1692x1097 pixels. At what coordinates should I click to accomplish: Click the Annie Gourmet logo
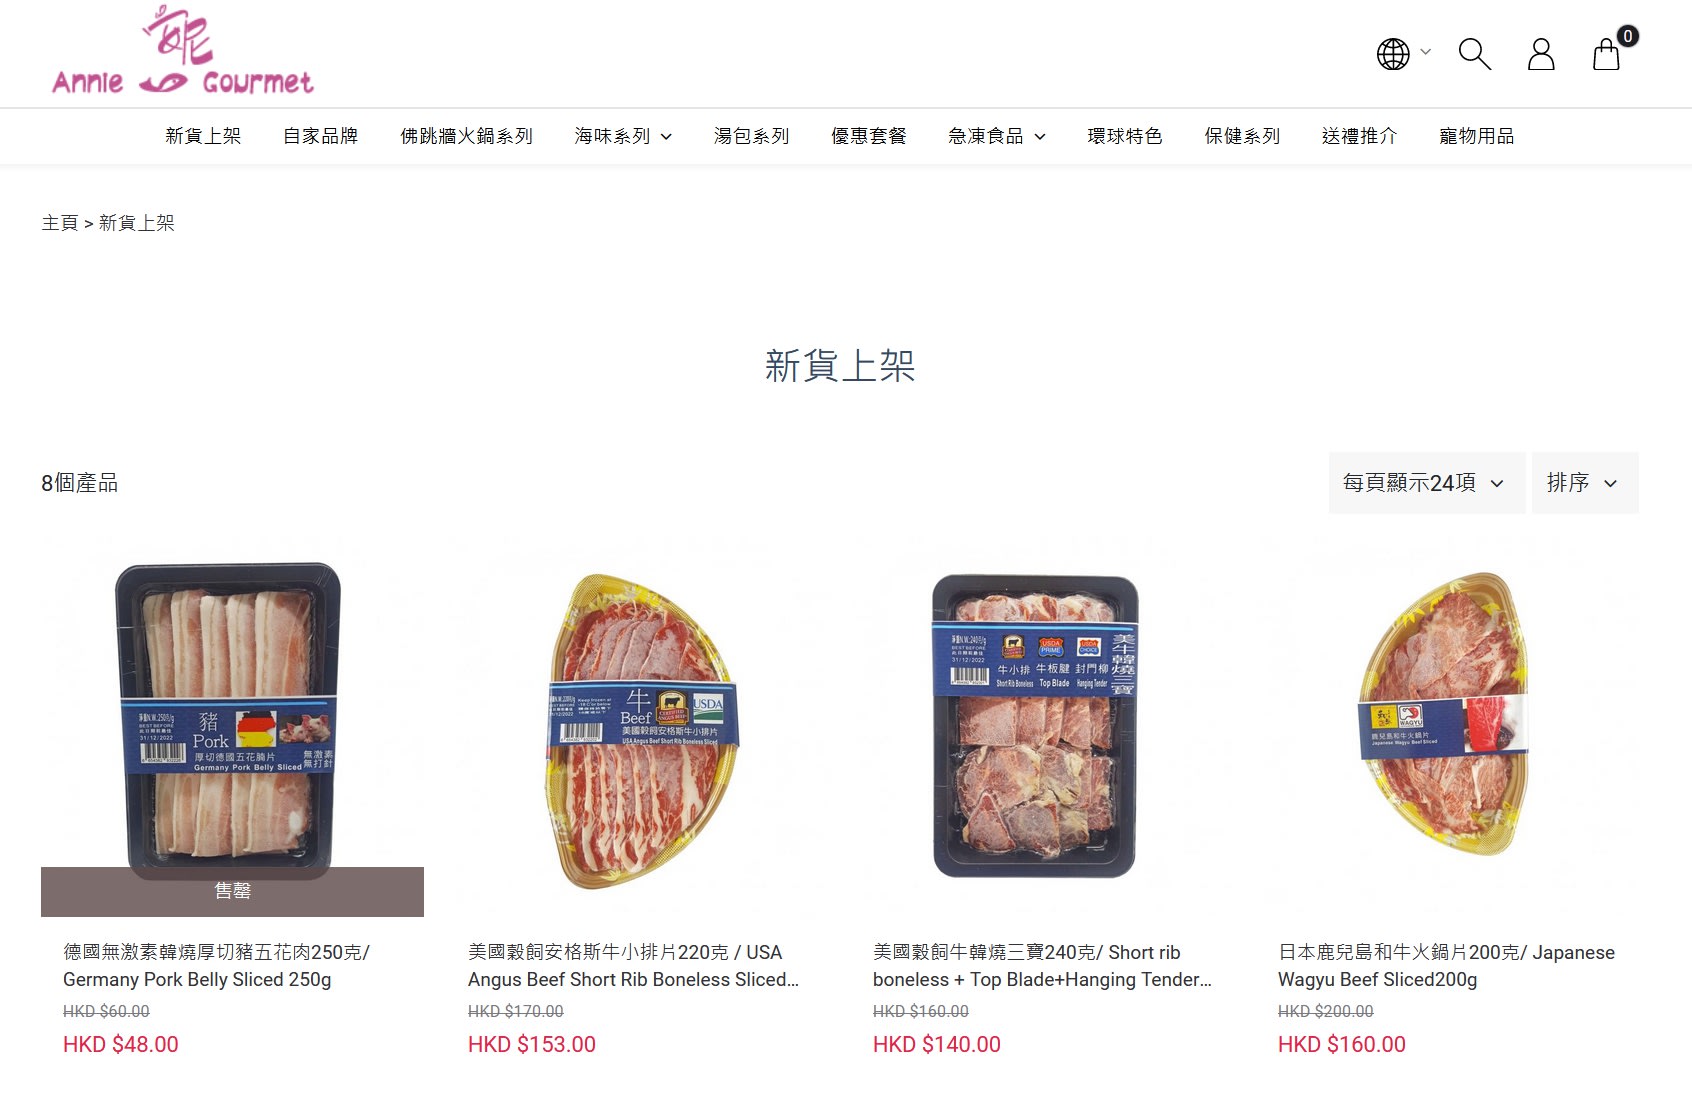[x=183, y=50]
